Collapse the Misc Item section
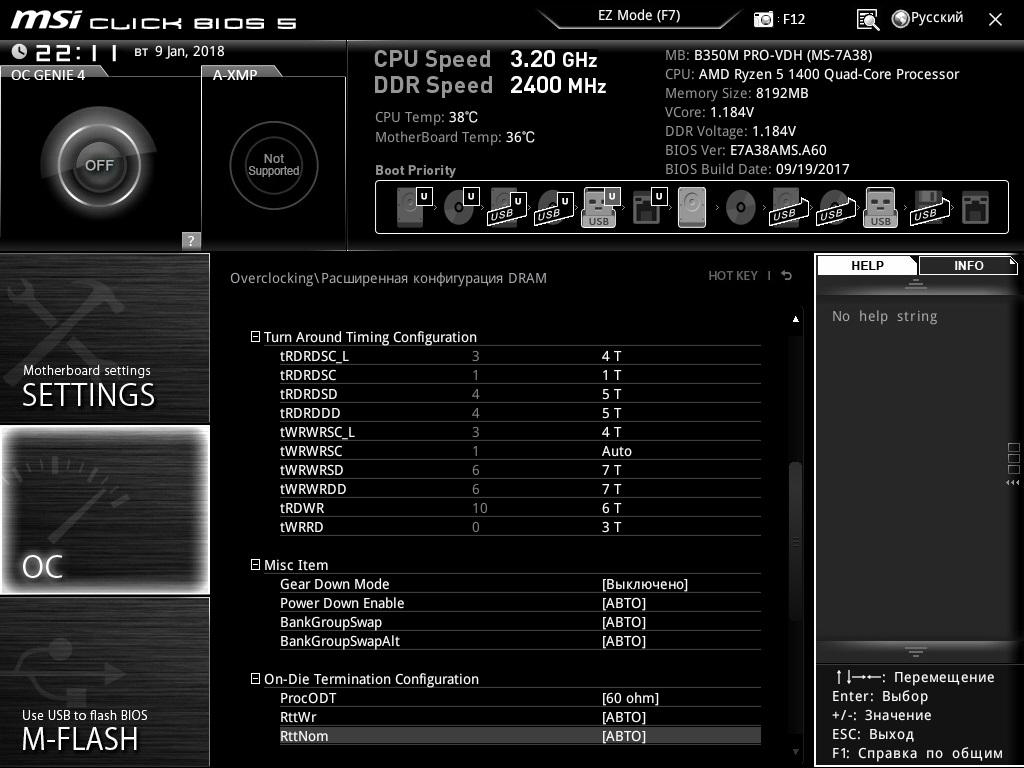Viewport: 1024px width, 768px height. pos(255,564)
